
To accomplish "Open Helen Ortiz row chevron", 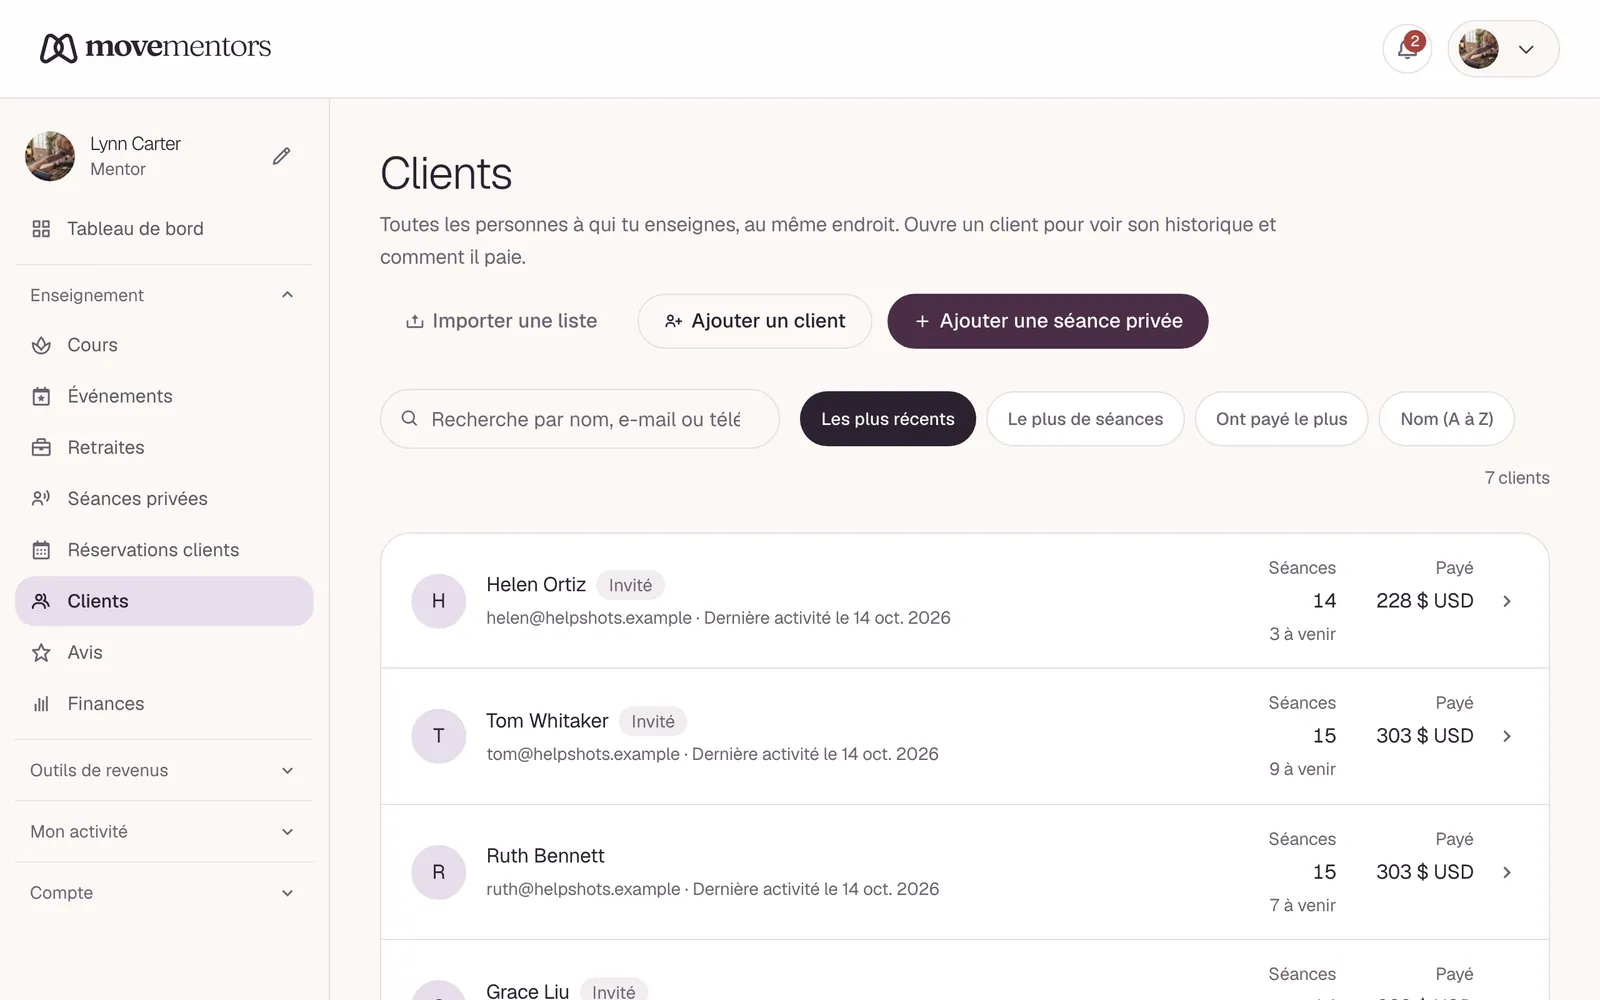I will pos(1507,601).
